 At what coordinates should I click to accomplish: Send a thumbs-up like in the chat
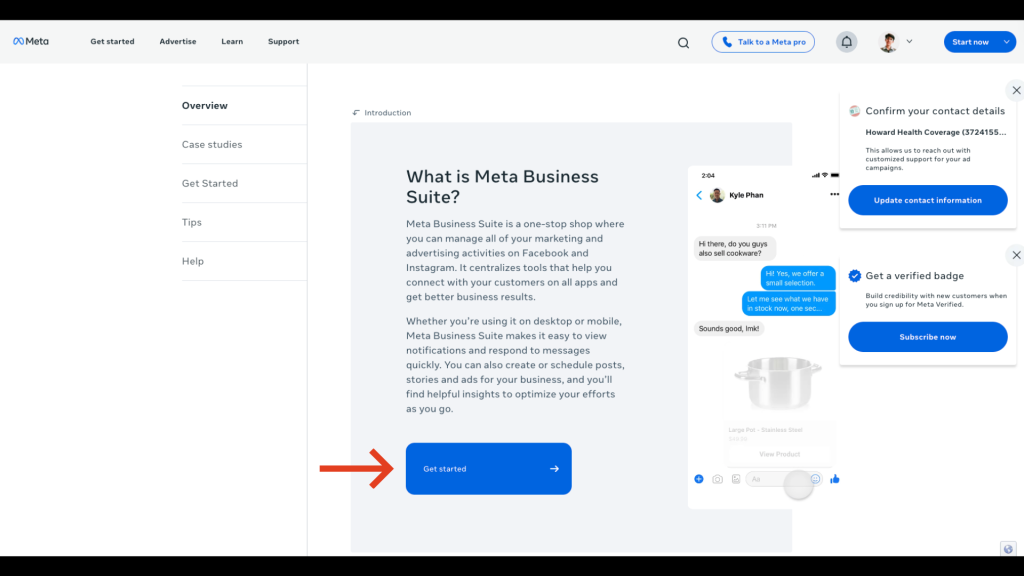[834, 479]
